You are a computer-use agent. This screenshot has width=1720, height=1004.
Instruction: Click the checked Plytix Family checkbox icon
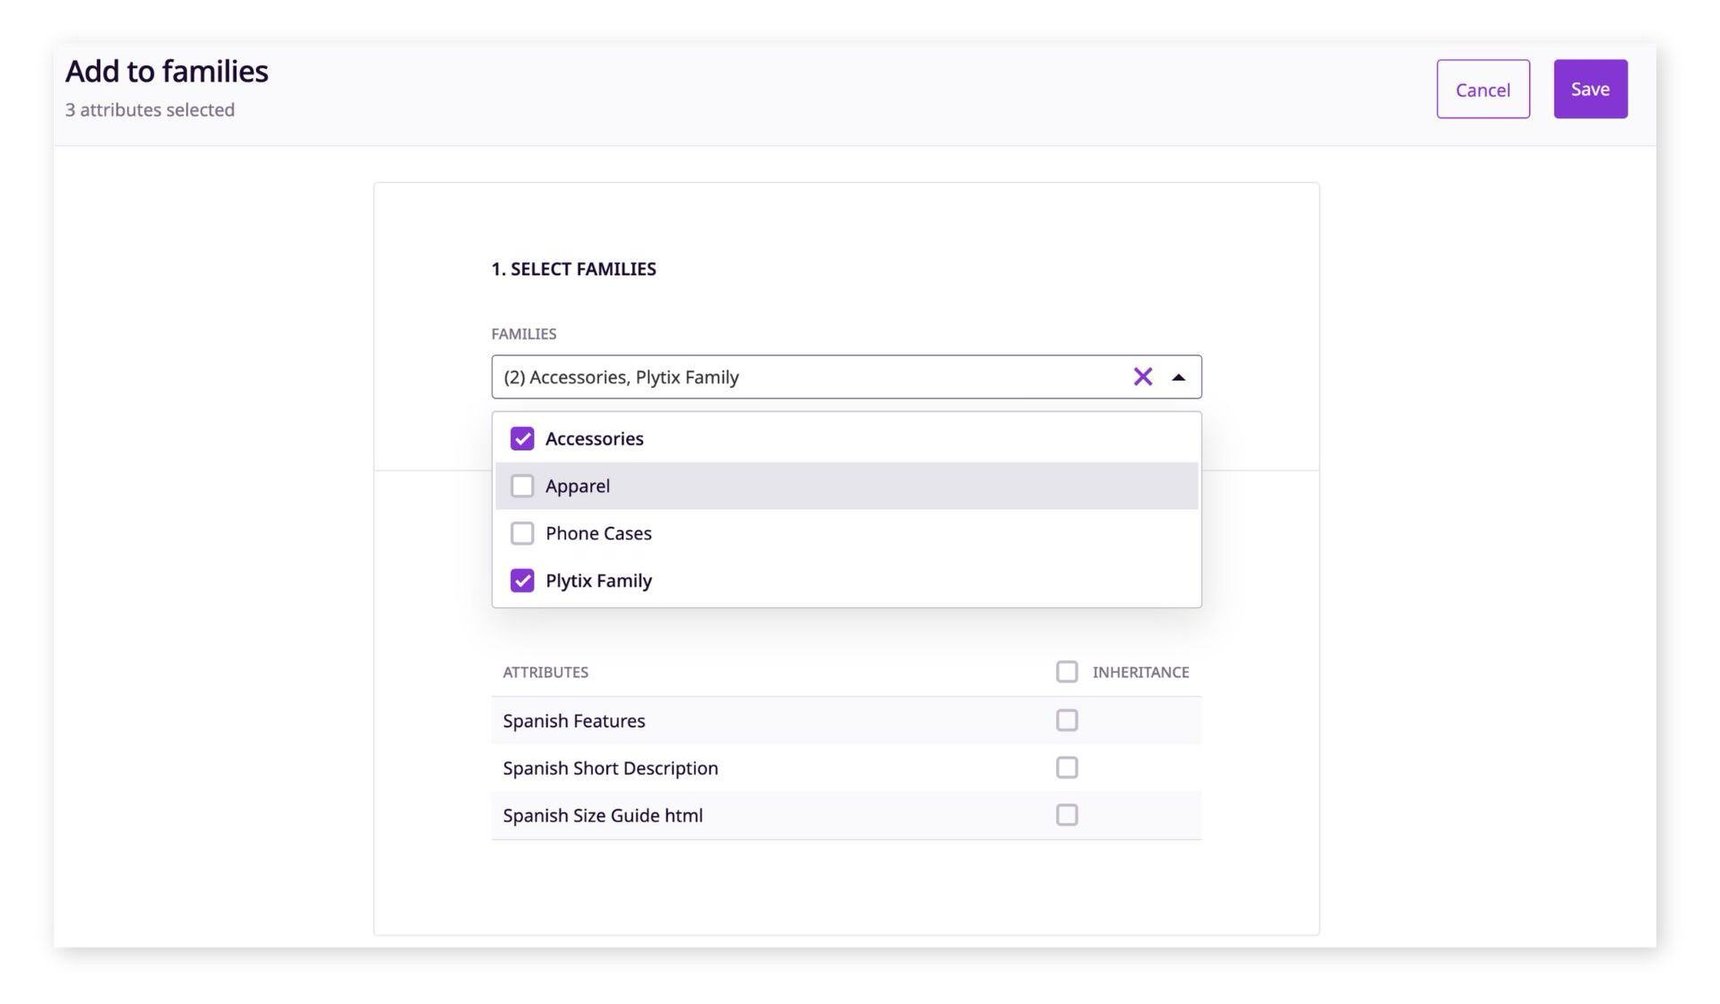click(522, 580)
